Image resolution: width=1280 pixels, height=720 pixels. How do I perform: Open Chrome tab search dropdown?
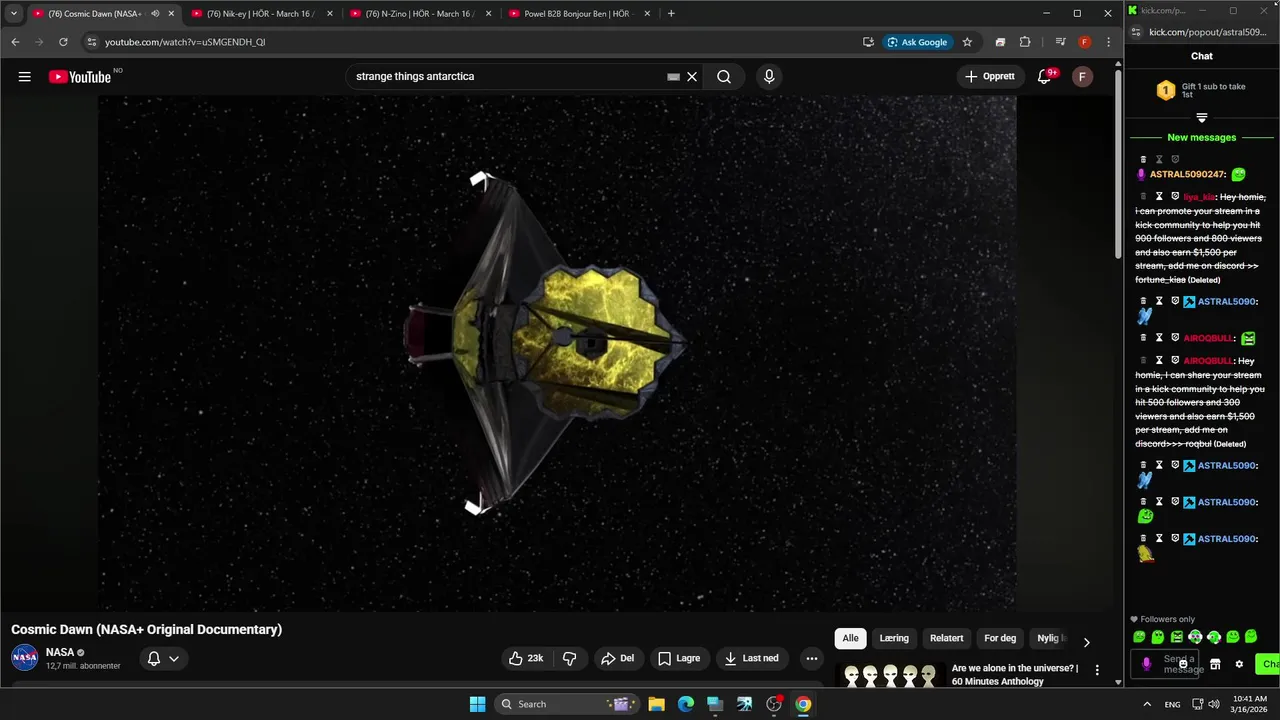pyautogui.click(x=13, y=14)
